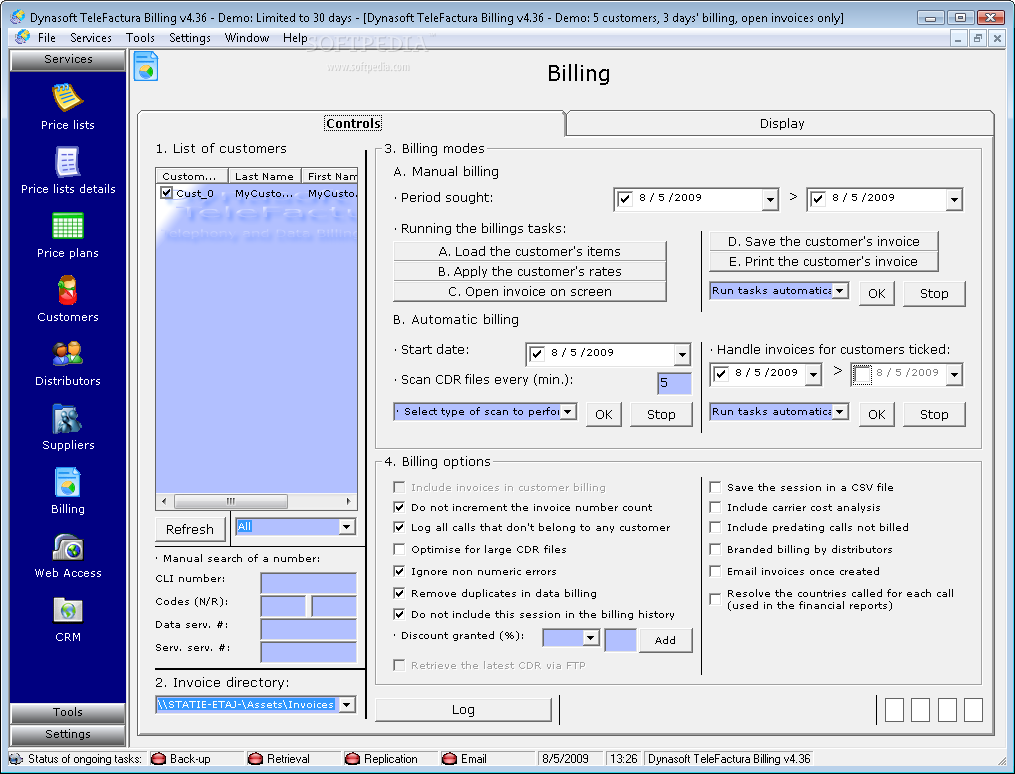Open the Log button
1015x774 pixels.
tap(463, 710)
